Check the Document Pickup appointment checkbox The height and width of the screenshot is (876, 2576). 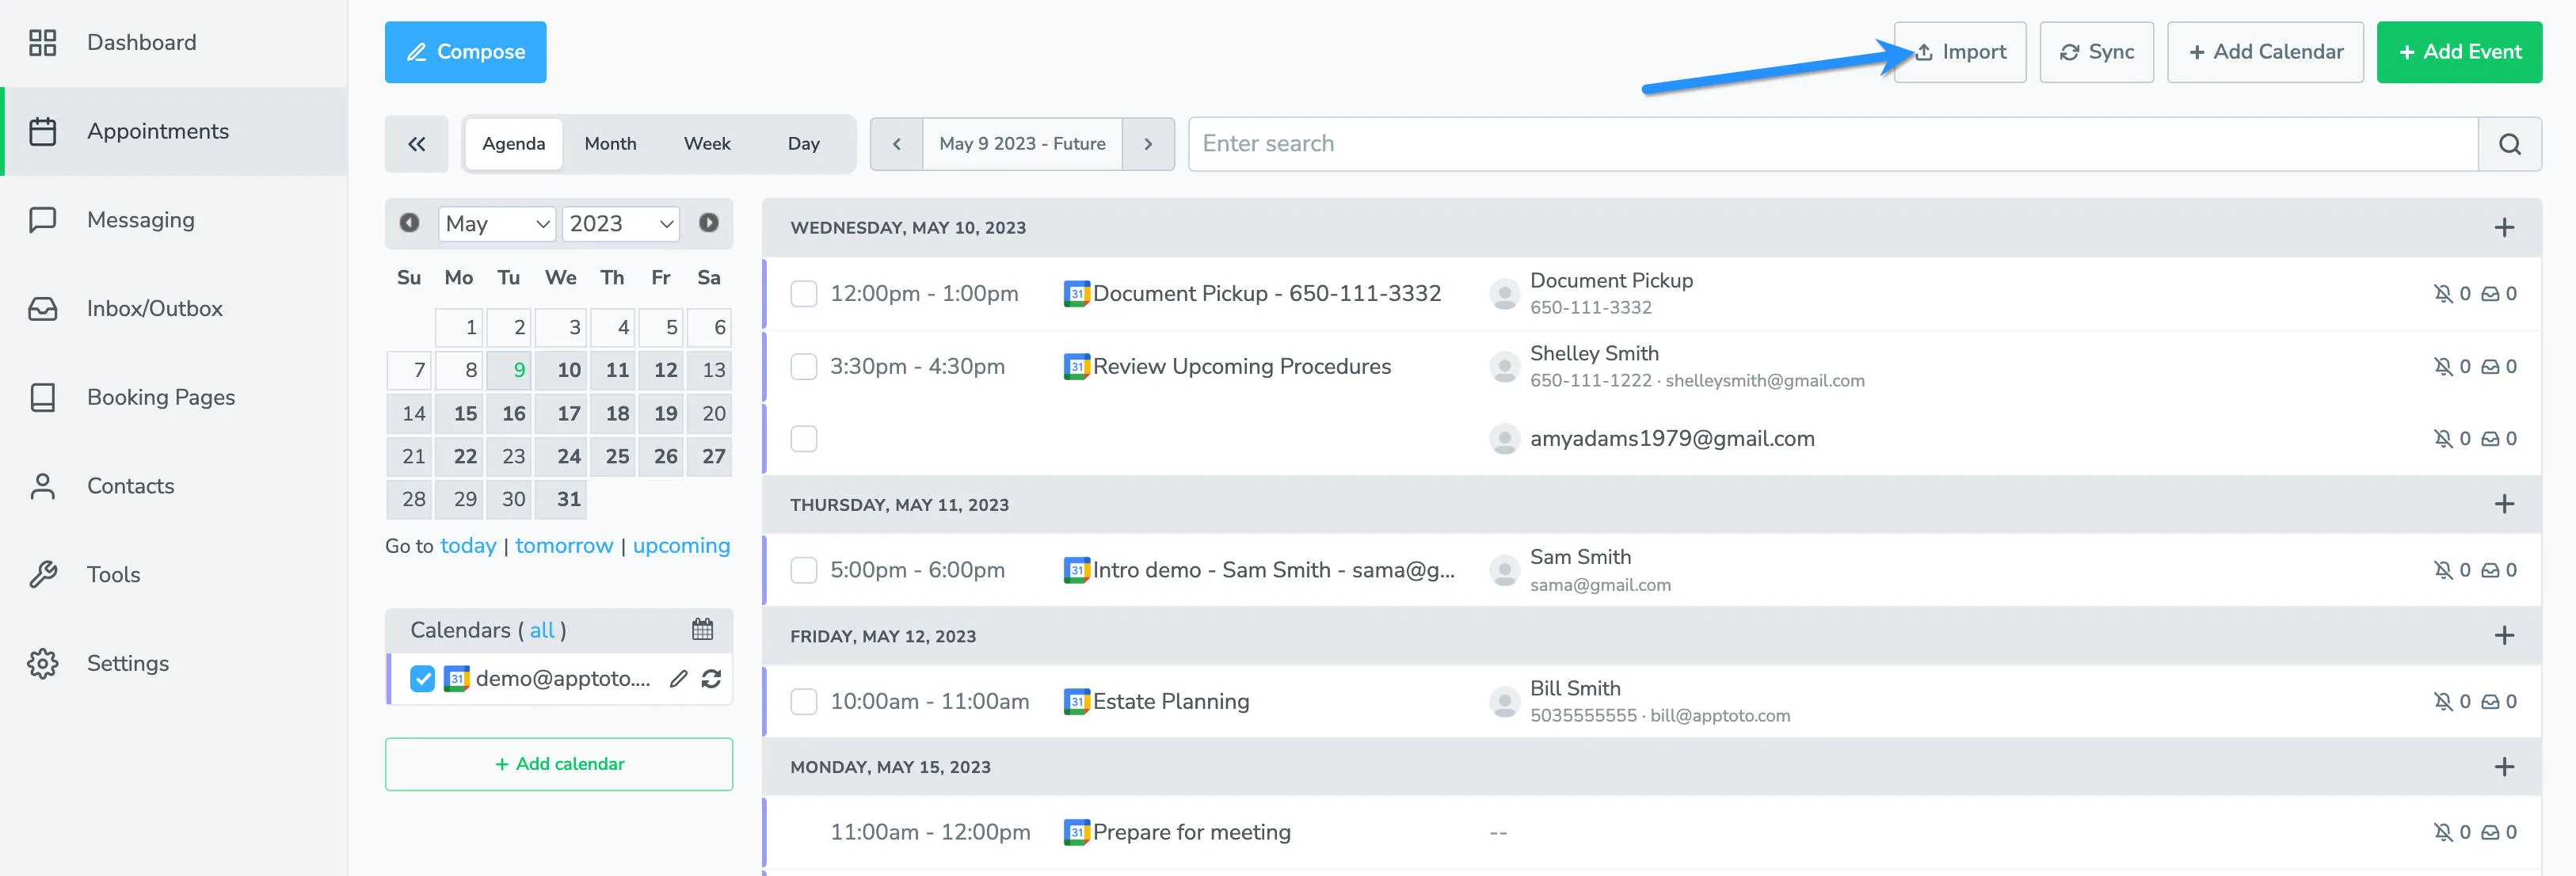click(x=803, y=293)
